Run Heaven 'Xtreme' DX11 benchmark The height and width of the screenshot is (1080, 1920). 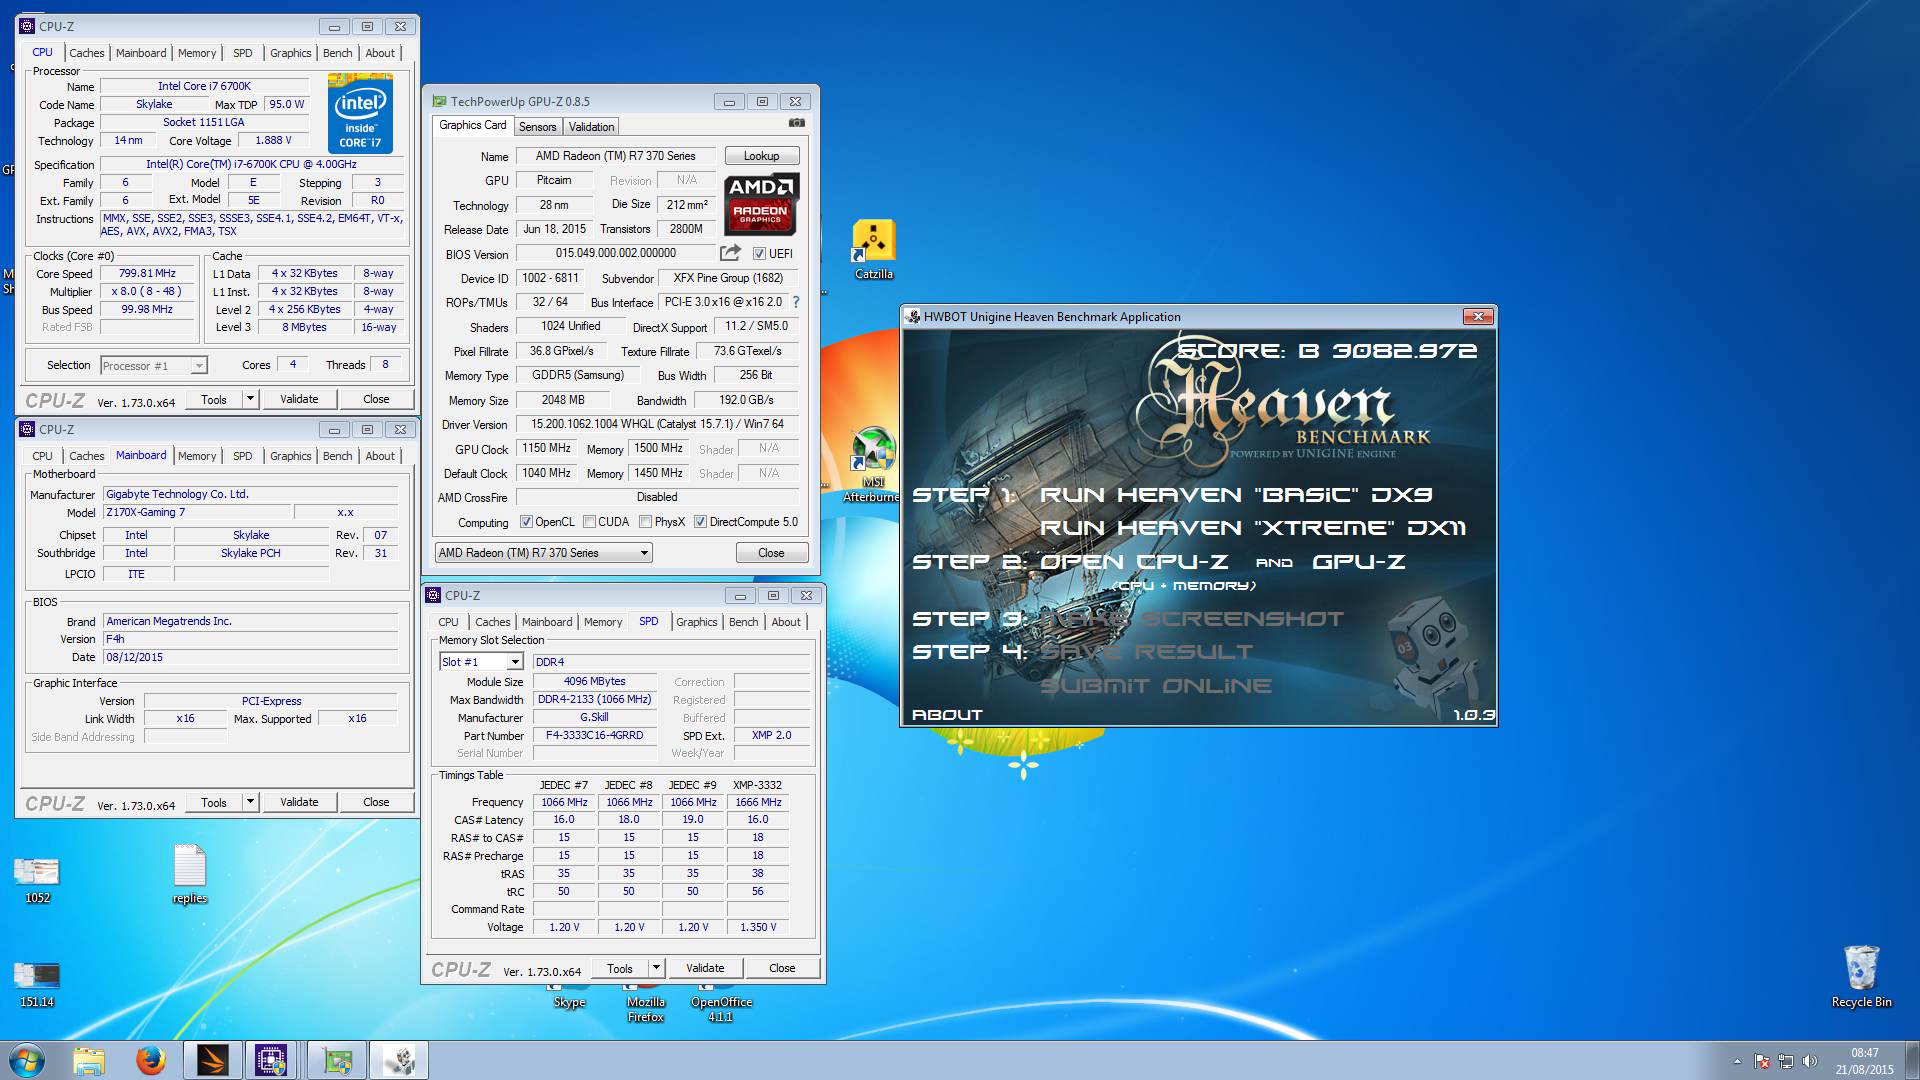pyautogui.click(x=1253, y=528)
